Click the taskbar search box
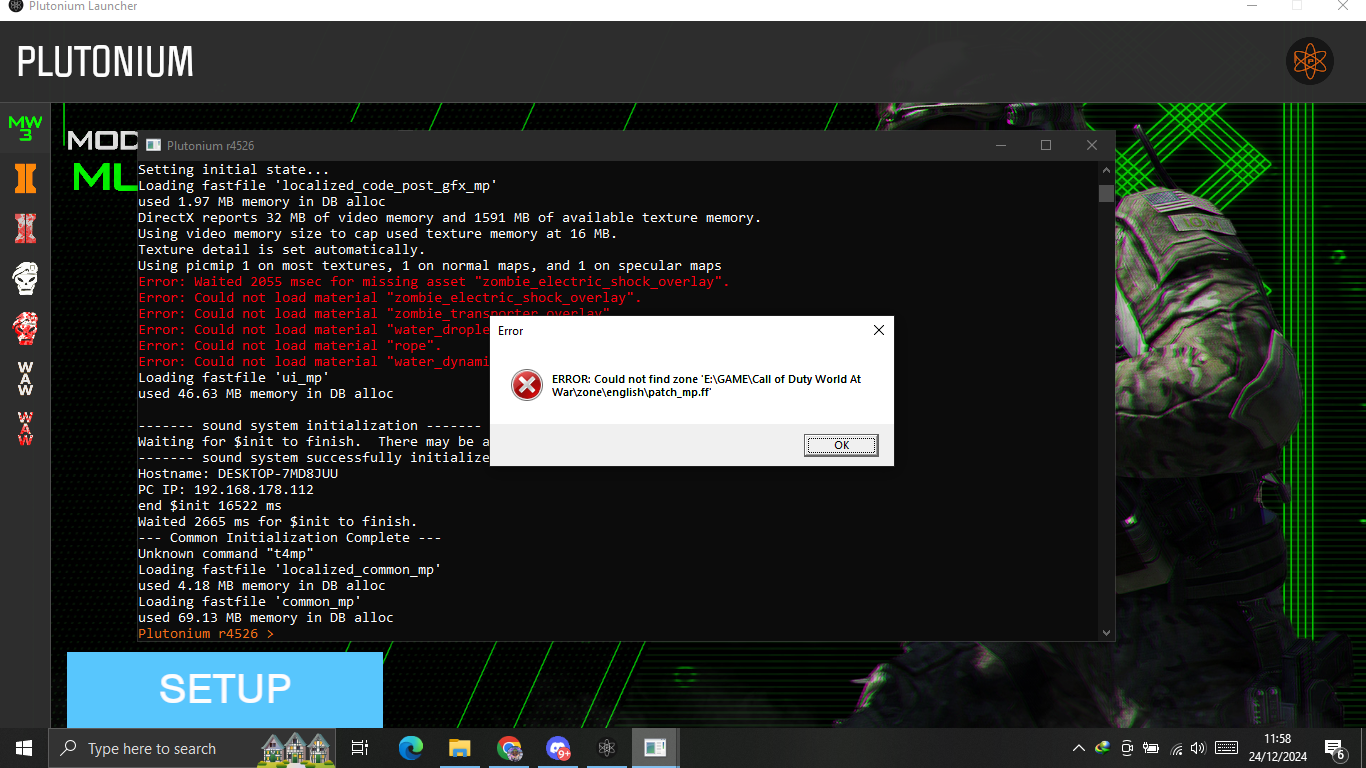Screen dimensions: 1366x768 tap(193, 748)
